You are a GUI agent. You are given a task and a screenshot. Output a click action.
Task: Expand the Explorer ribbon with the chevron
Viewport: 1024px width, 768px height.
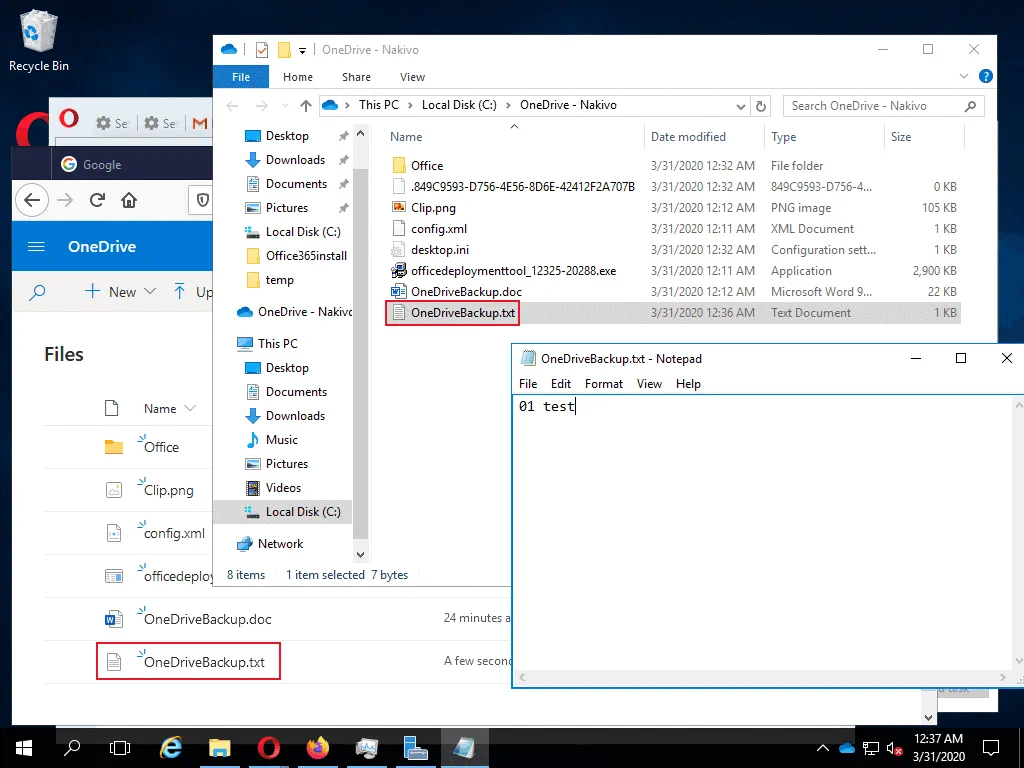965,76
